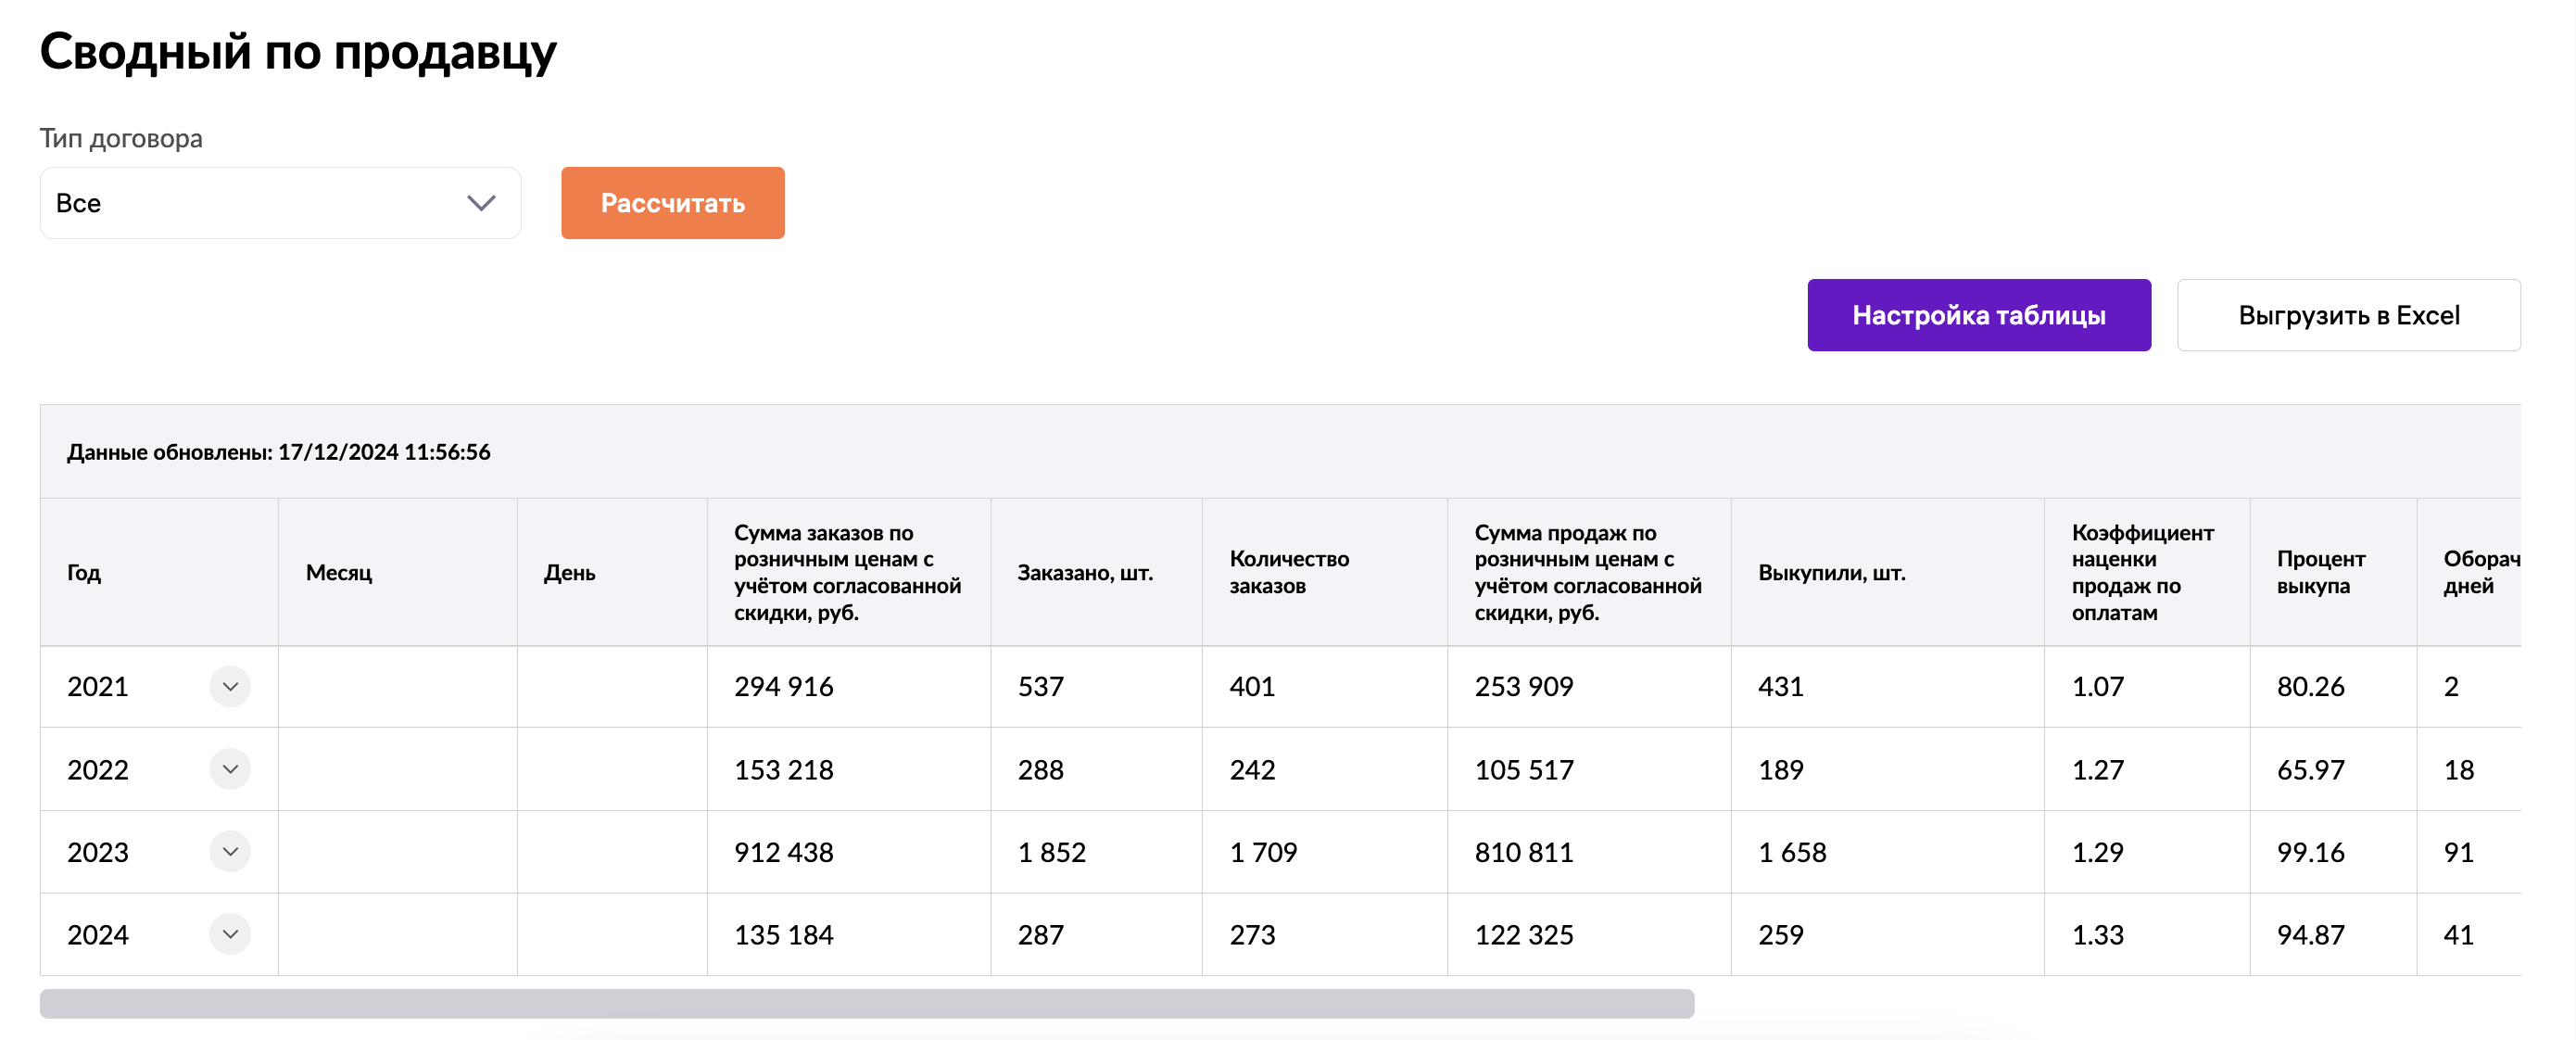This screenshot has height=1040, width=2576.
Task: Select buyout percent 94.87
Action: (2311, 935)
